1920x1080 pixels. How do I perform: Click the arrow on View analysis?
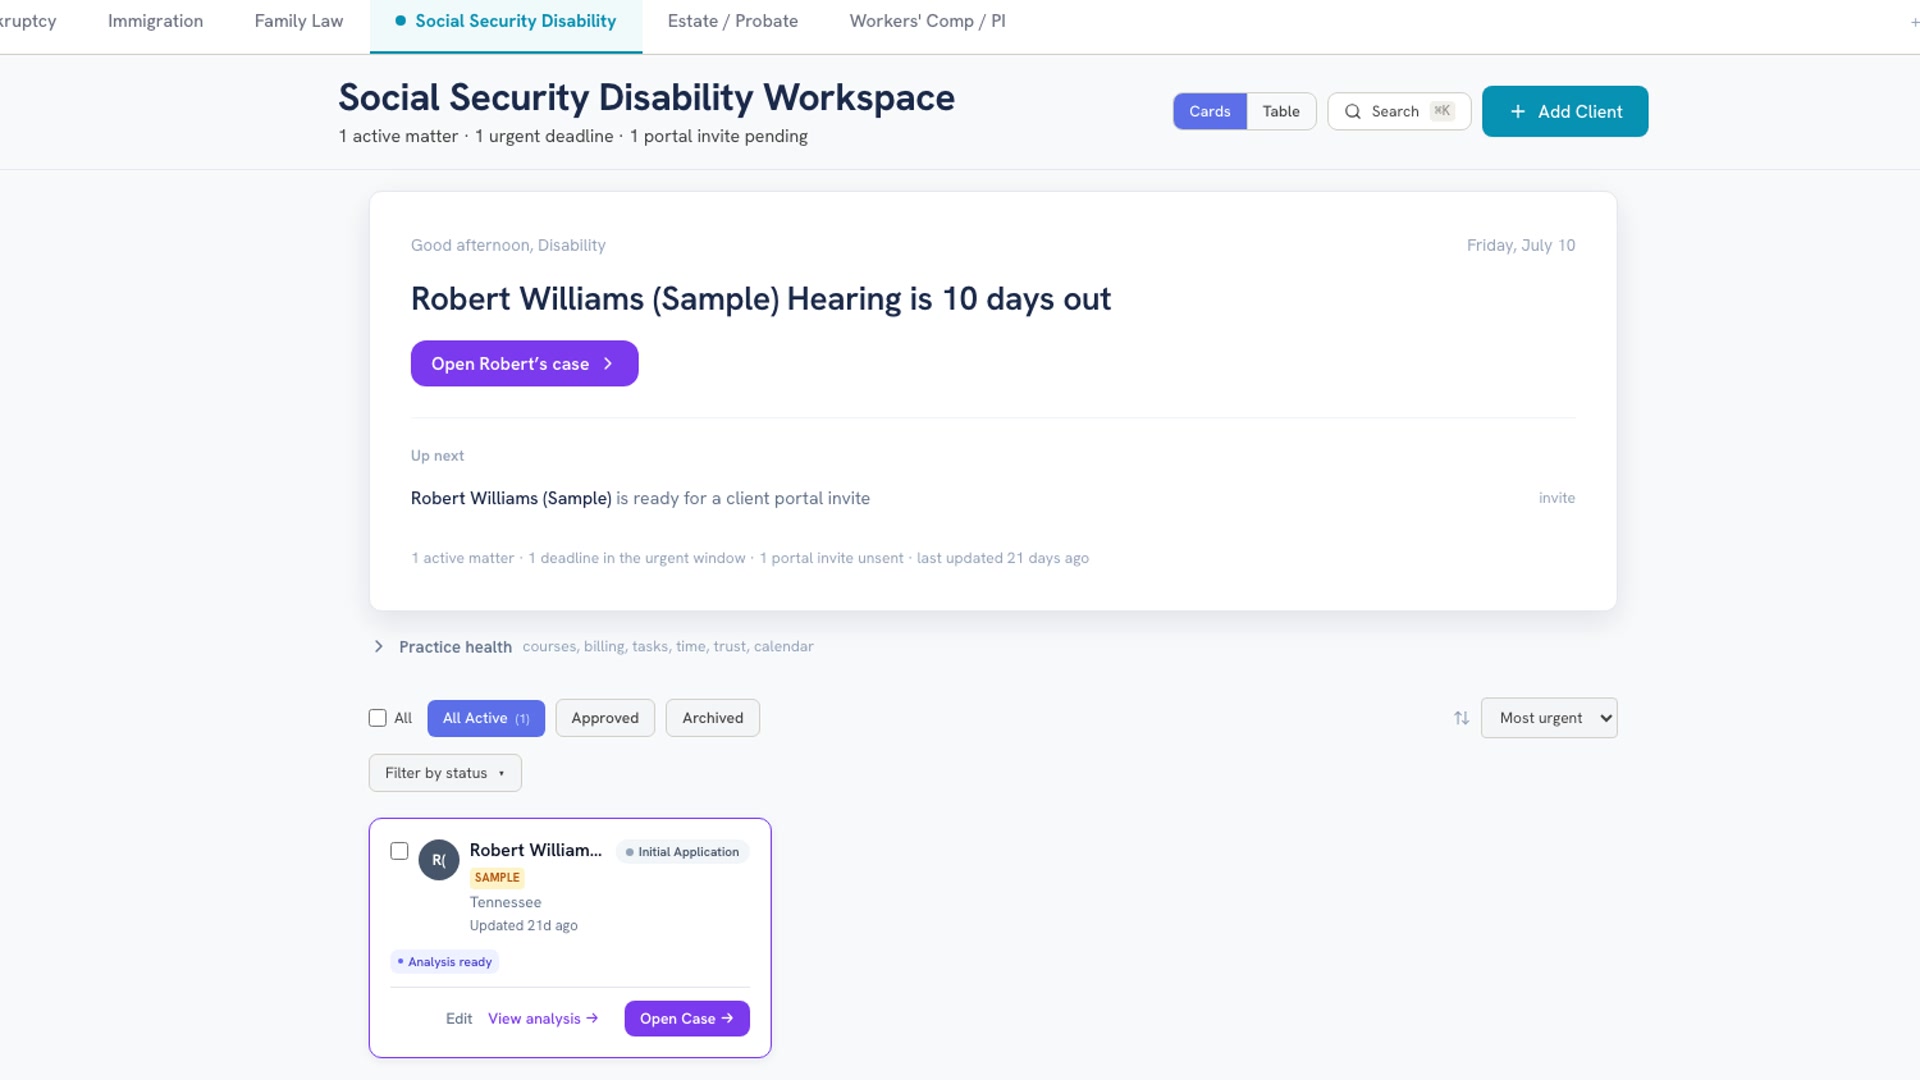click(592, 1018)
